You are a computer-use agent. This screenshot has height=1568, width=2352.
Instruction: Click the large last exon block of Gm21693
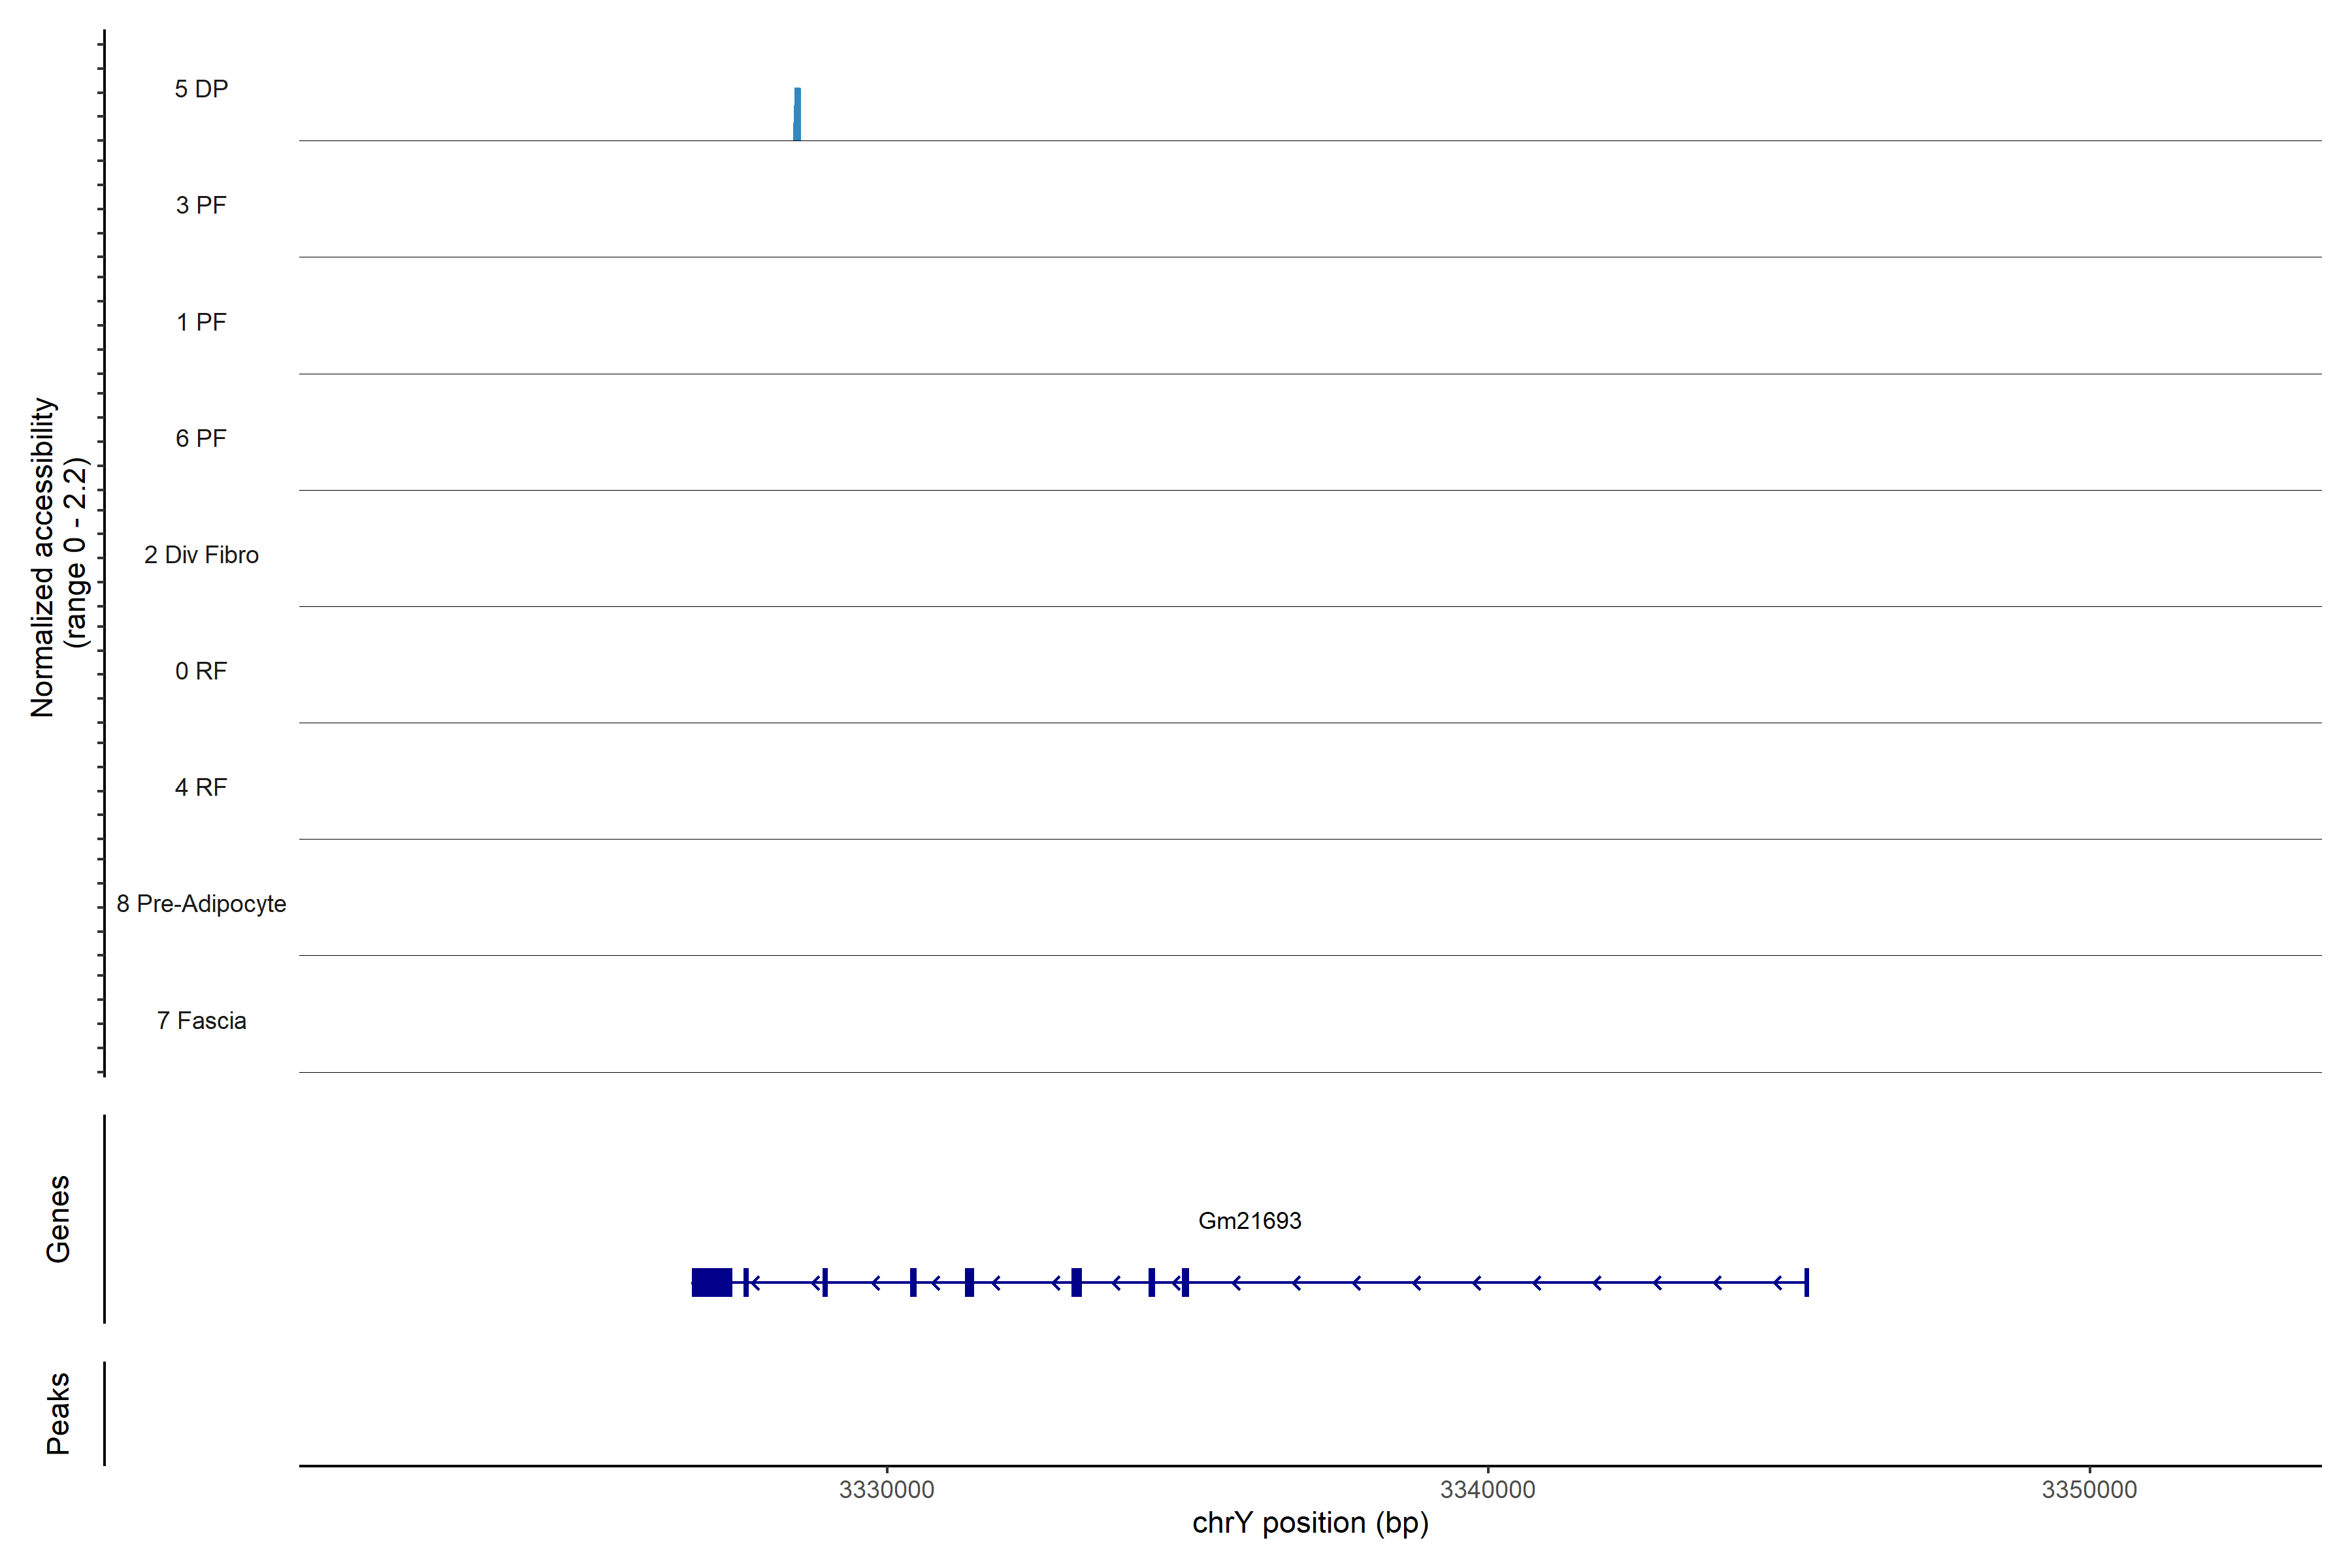point(711,1282)
